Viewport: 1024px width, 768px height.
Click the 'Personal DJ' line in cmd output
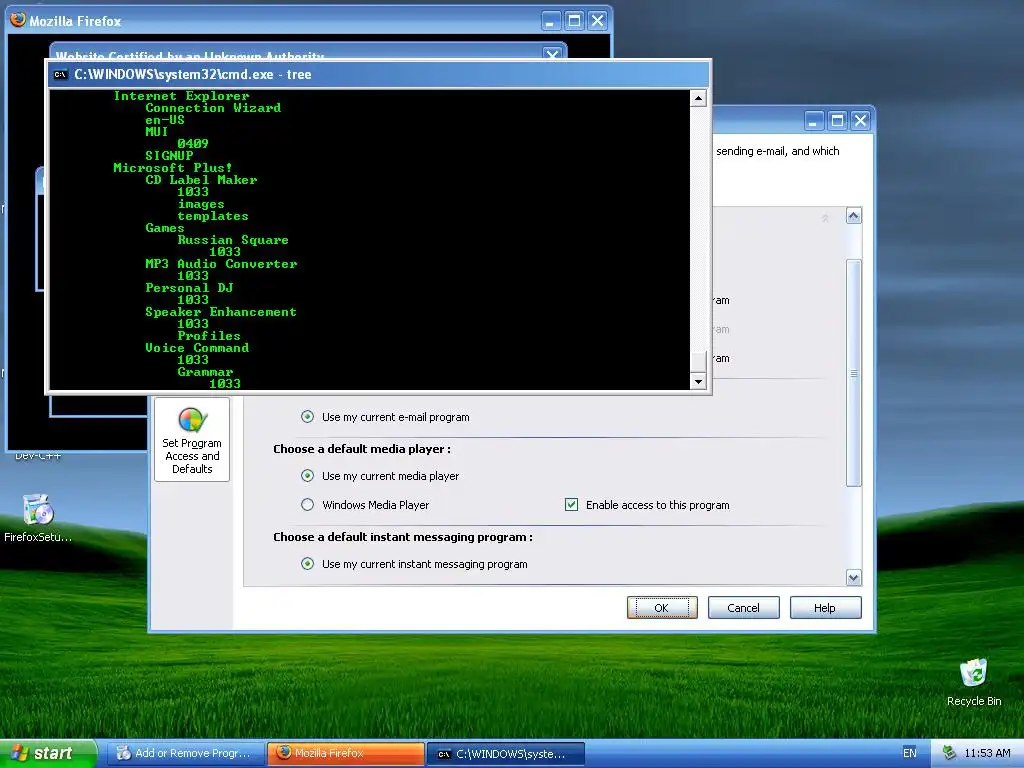(189, 287)
